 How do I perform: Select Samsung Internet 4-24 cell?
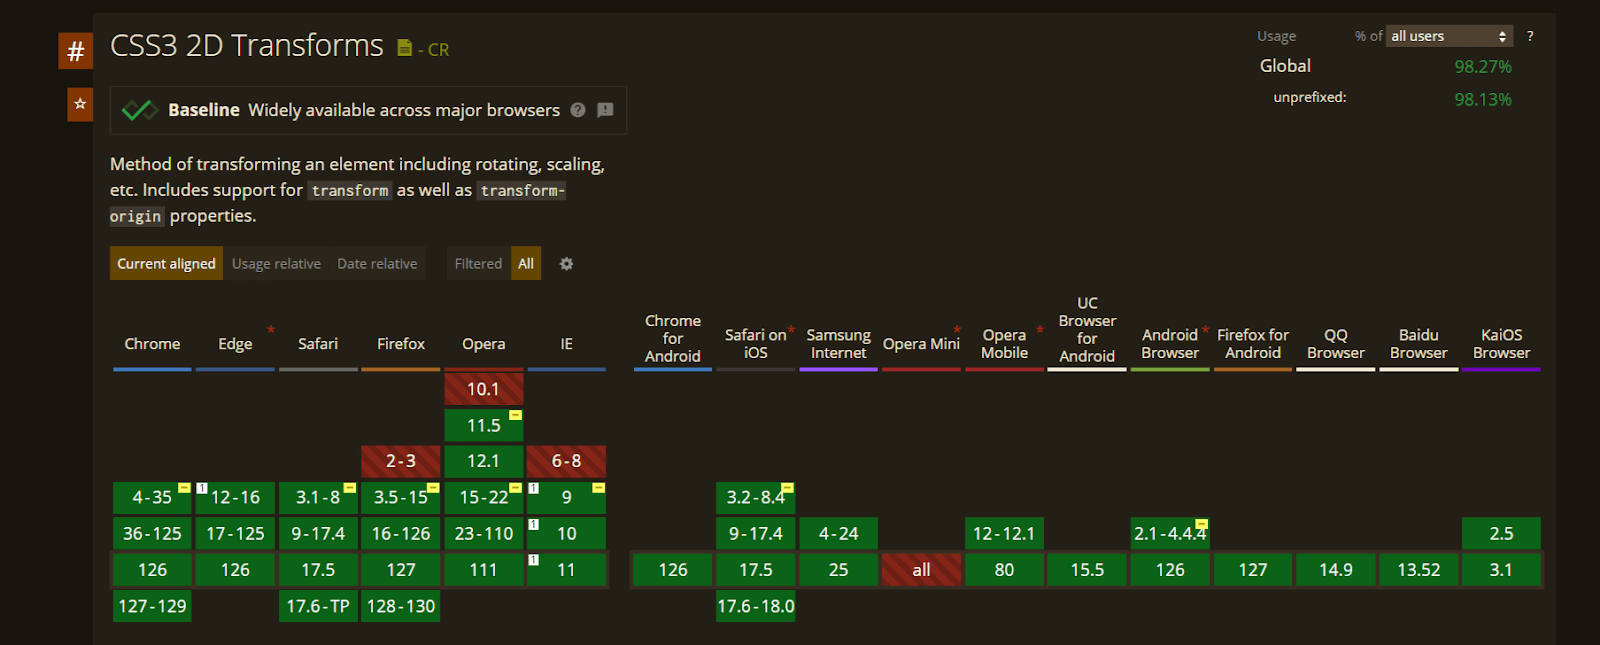(x=839, y=533)
